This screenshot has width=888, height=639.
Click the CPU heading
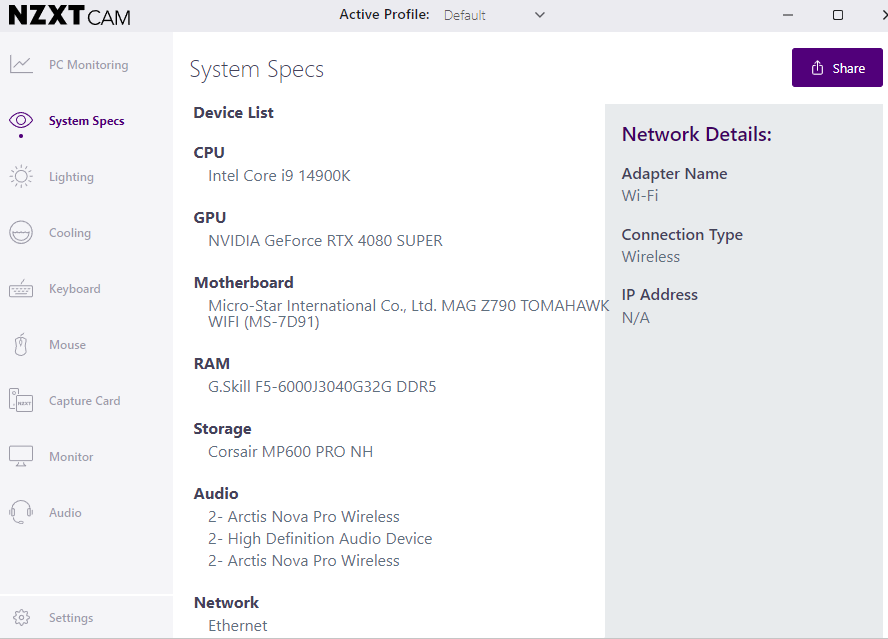(209, 153)
